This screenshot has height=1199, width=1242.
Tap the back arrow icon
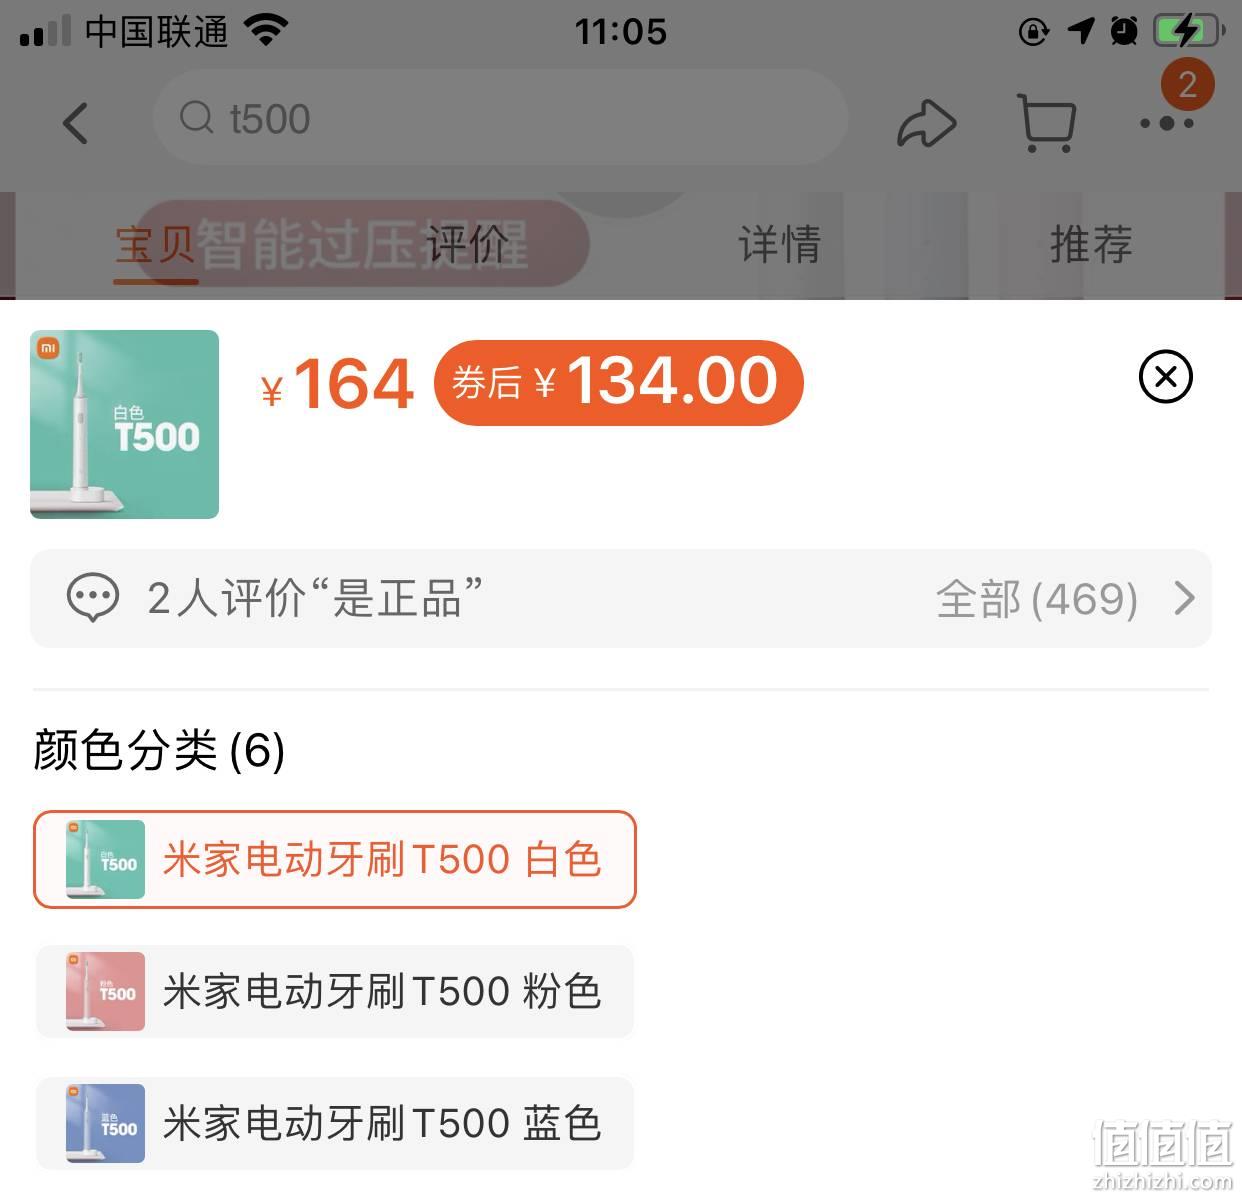pos(76,123)
